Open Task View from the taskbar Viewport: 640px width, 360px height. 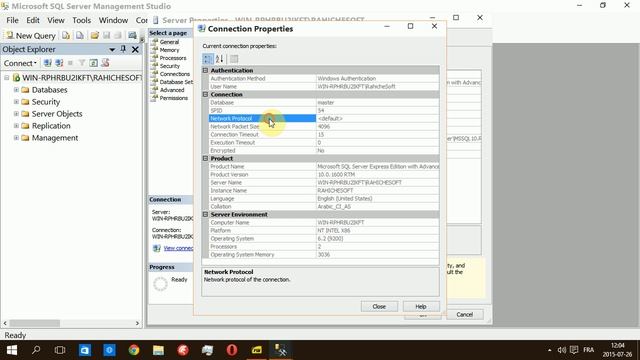coord(60,350)
